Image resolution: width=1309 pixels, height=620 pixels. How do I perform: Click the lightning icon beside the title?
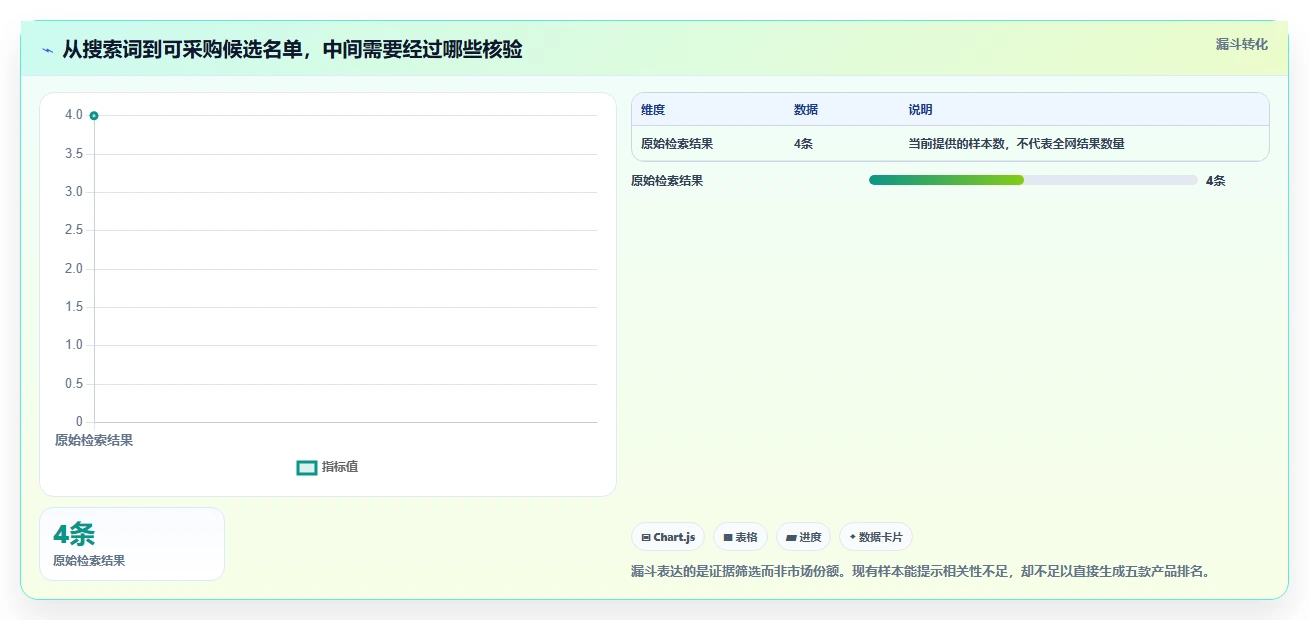tap(48, 50)
